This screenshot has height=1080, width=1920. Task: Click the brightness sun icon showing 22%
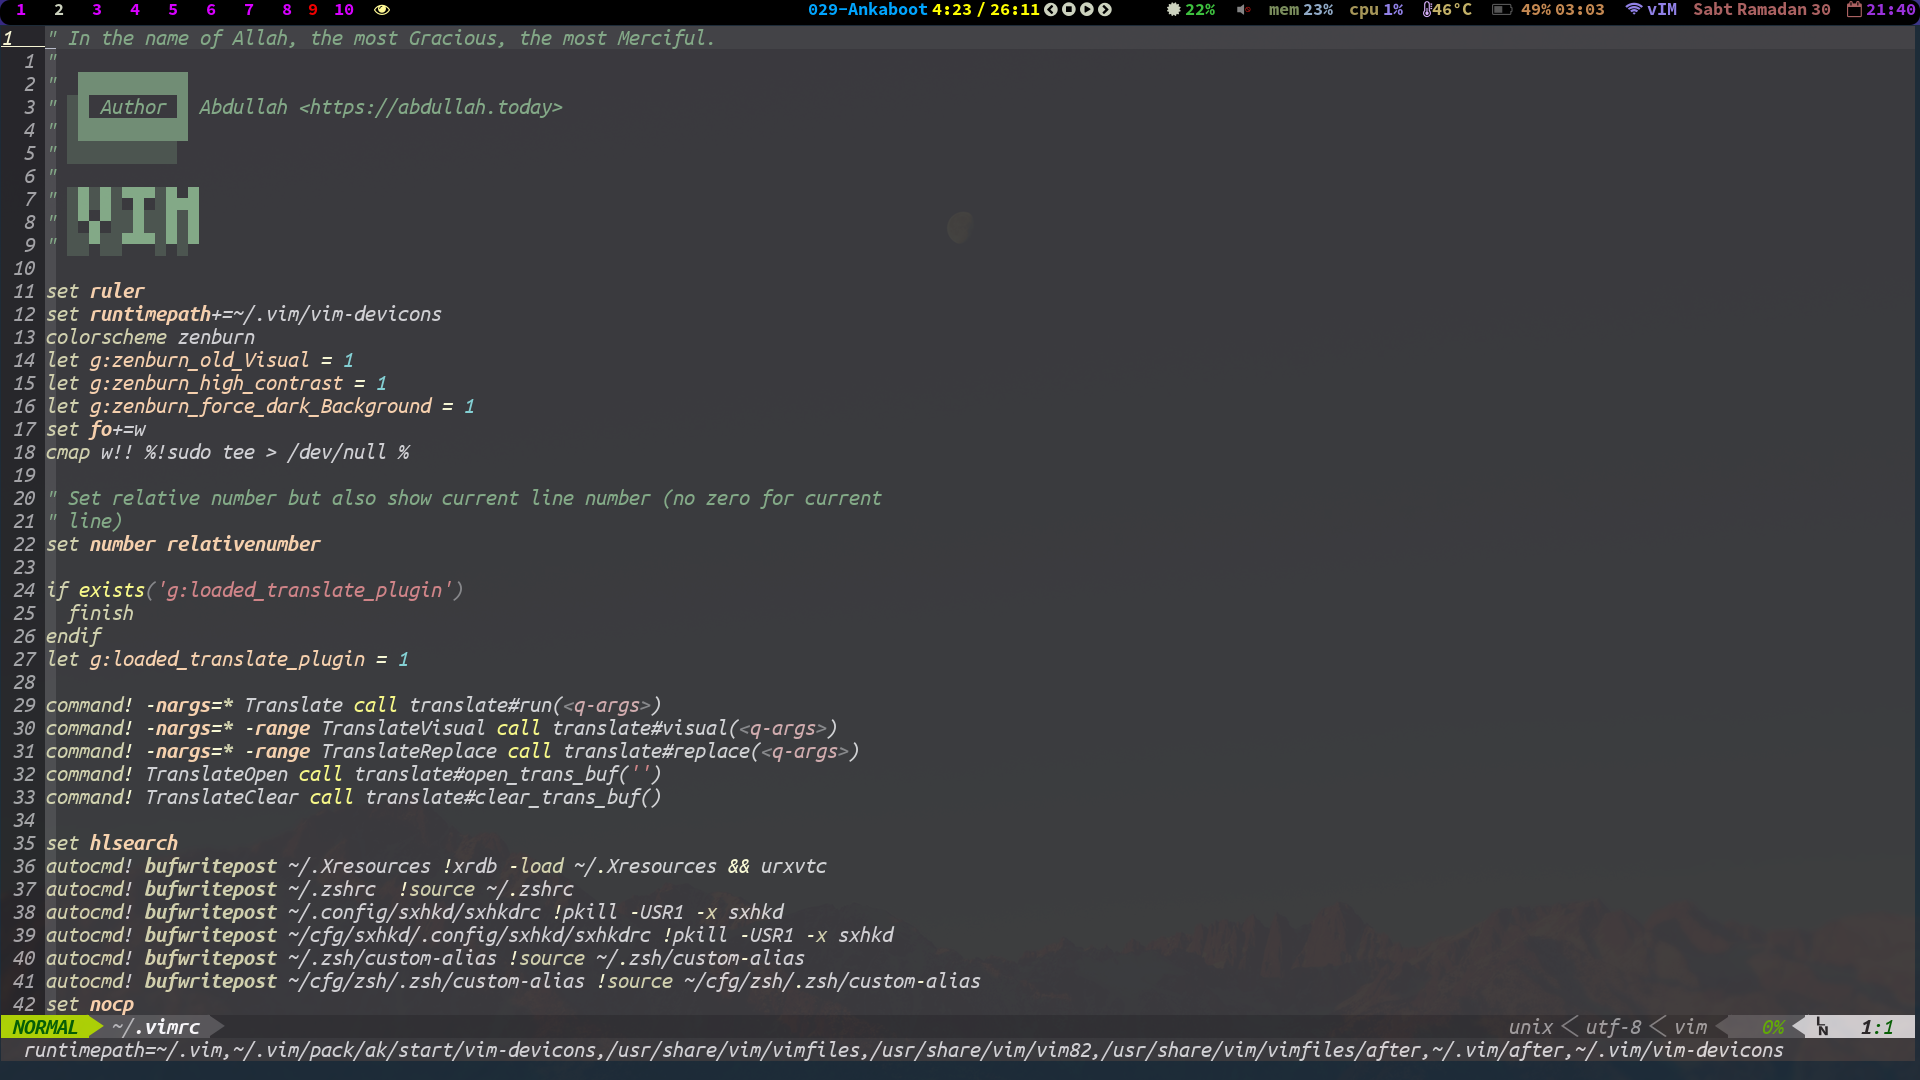pos(1171,10)
